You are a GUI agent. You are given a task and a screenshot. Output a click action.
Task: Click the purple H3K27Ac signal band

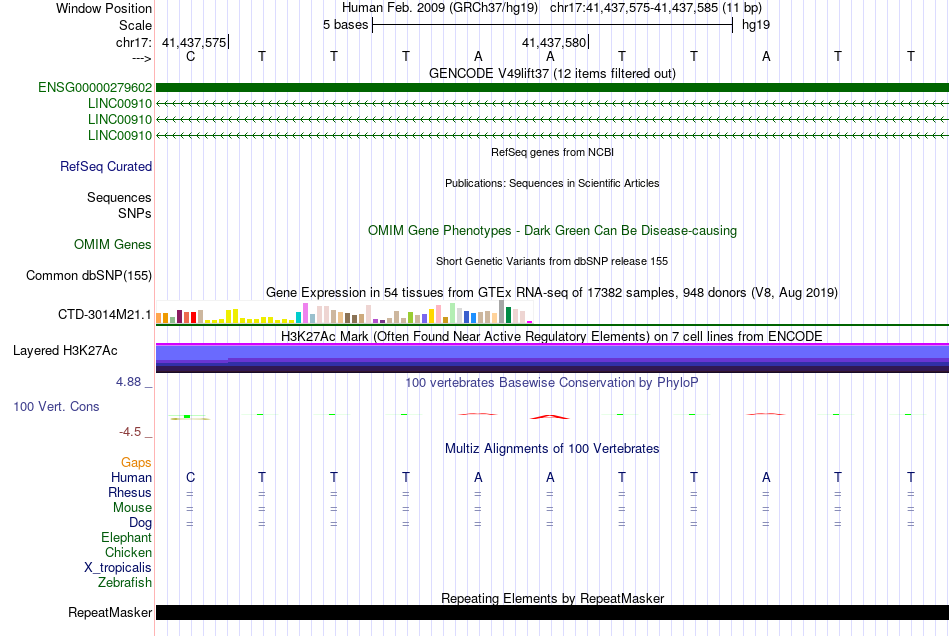tap(552, 357)
